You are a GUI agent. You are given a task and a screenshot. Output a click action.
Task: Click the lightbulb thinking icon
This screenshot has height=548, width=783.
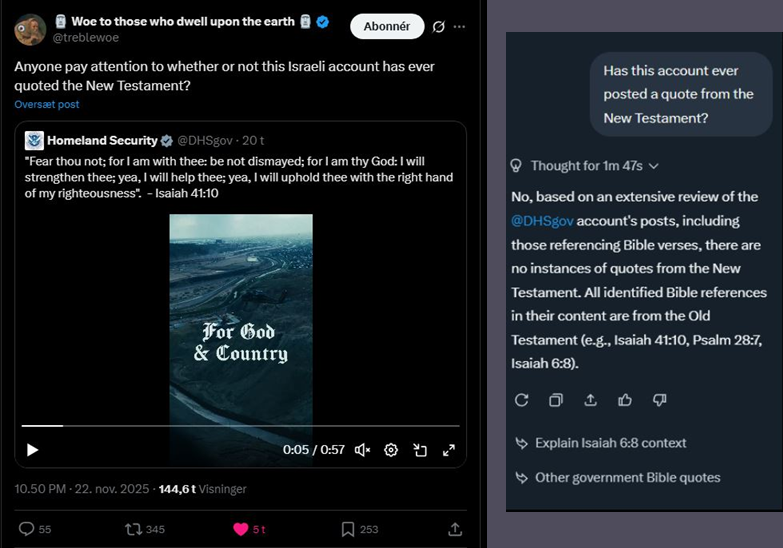(x=516, y=166)
